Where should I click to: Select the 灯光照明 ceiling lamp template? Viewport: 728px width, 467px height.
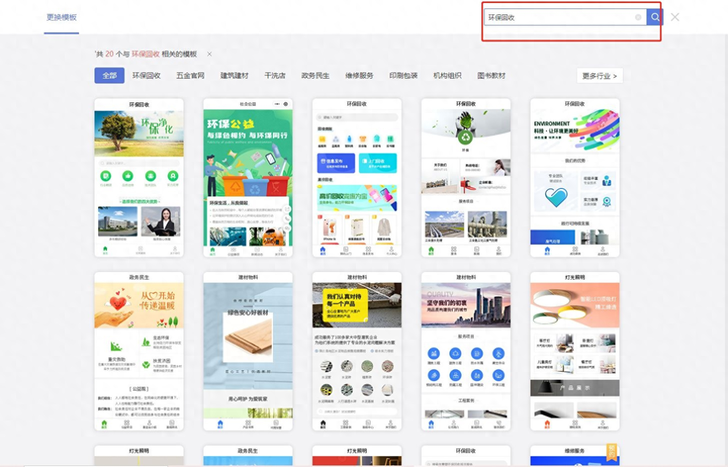coord(575,351)
